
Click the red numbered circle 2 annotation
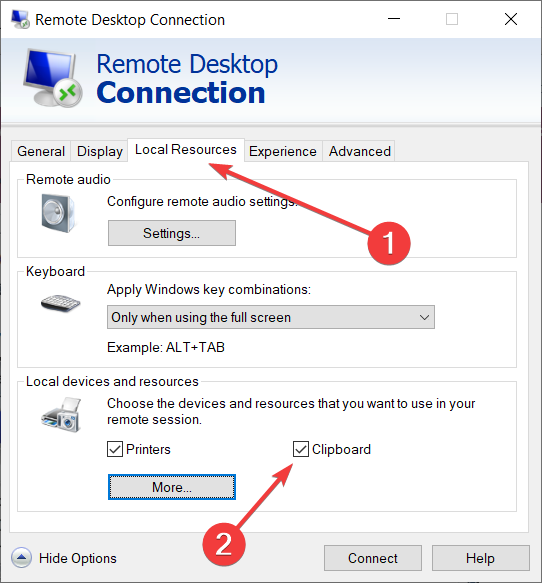[224, 544]
